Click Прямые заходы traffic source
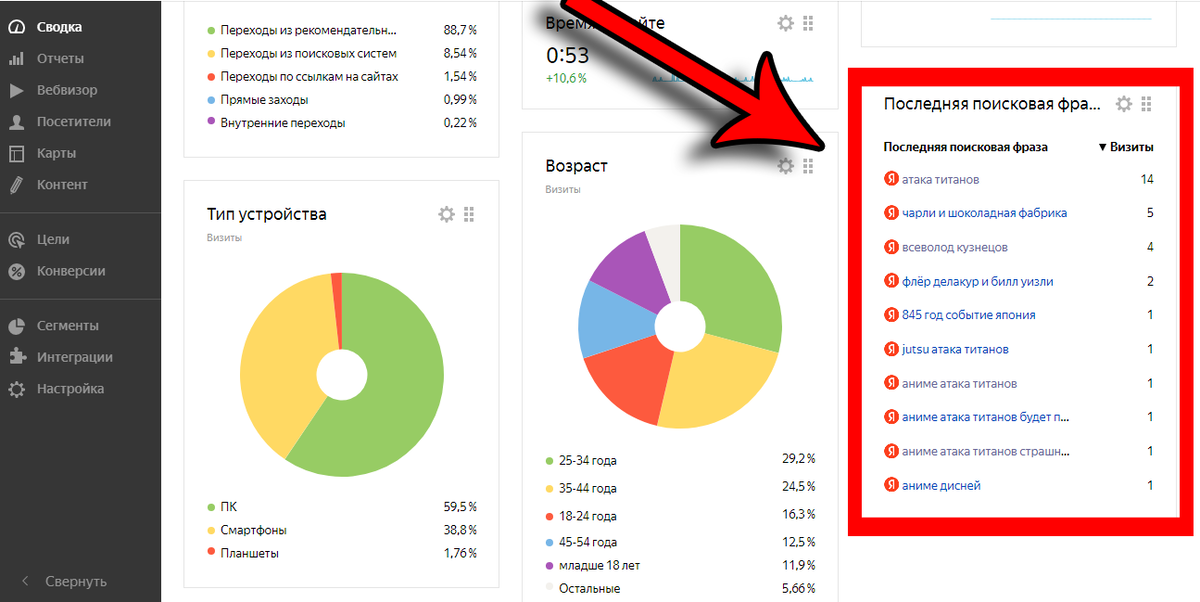1200x602 pixels. (264, 100)
